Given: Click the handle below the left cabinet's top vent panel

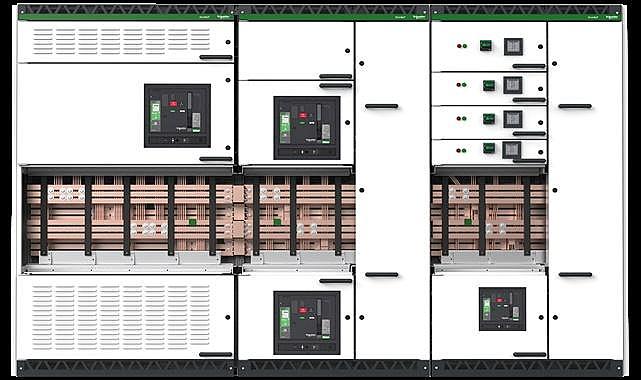Looking at the screenshot, I should click(x=216, y=57).
